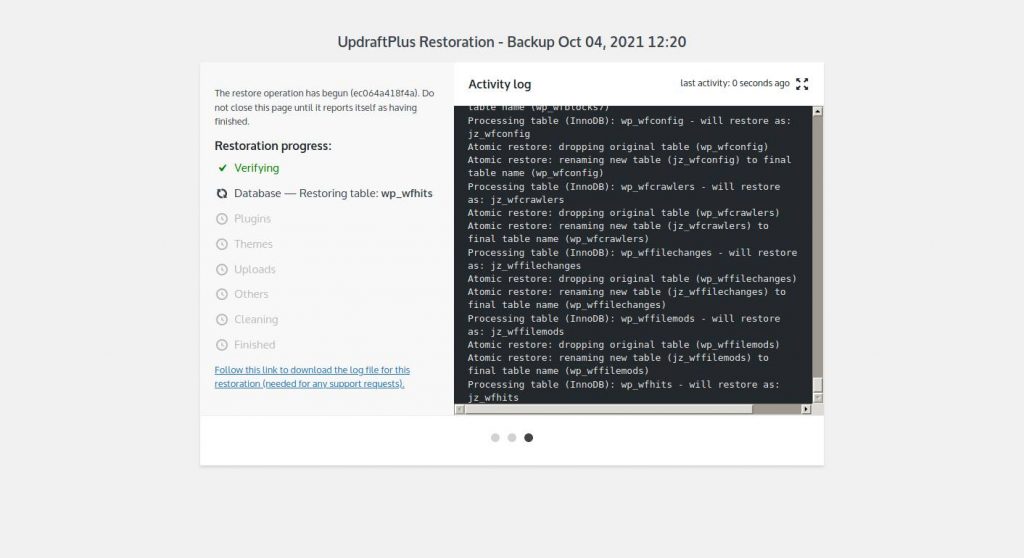Click the clock icon beside Themes
Viewport: 1024px width, 558px height.
click(x=222, y=244)
